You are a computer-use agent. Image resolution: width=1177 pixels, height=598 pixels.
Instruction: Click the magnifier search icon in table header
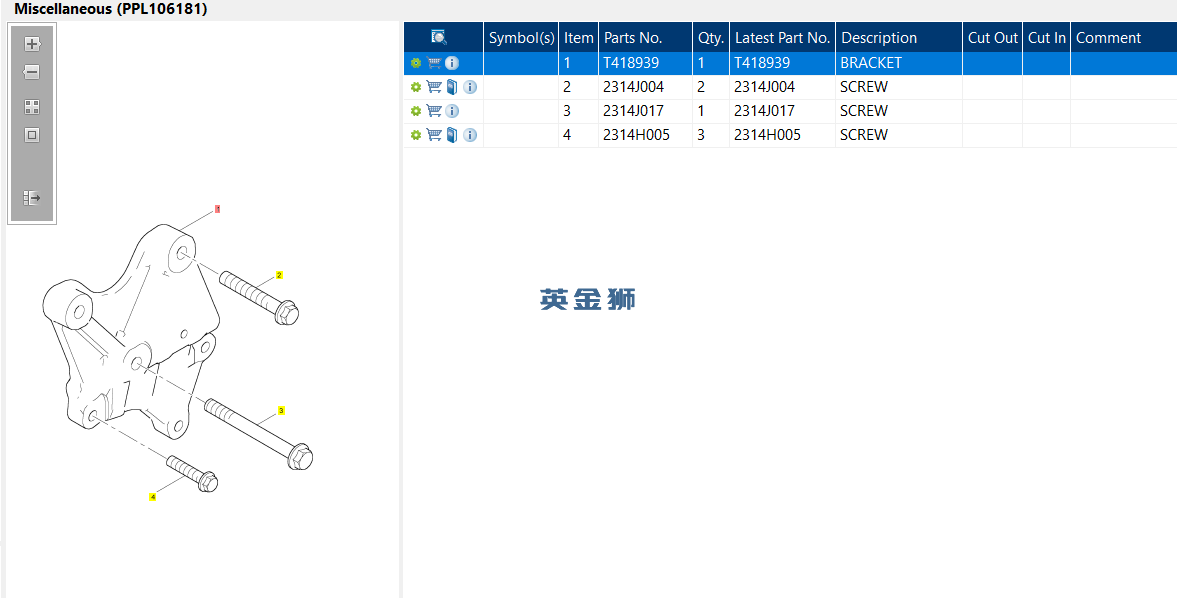coord(438,37)
